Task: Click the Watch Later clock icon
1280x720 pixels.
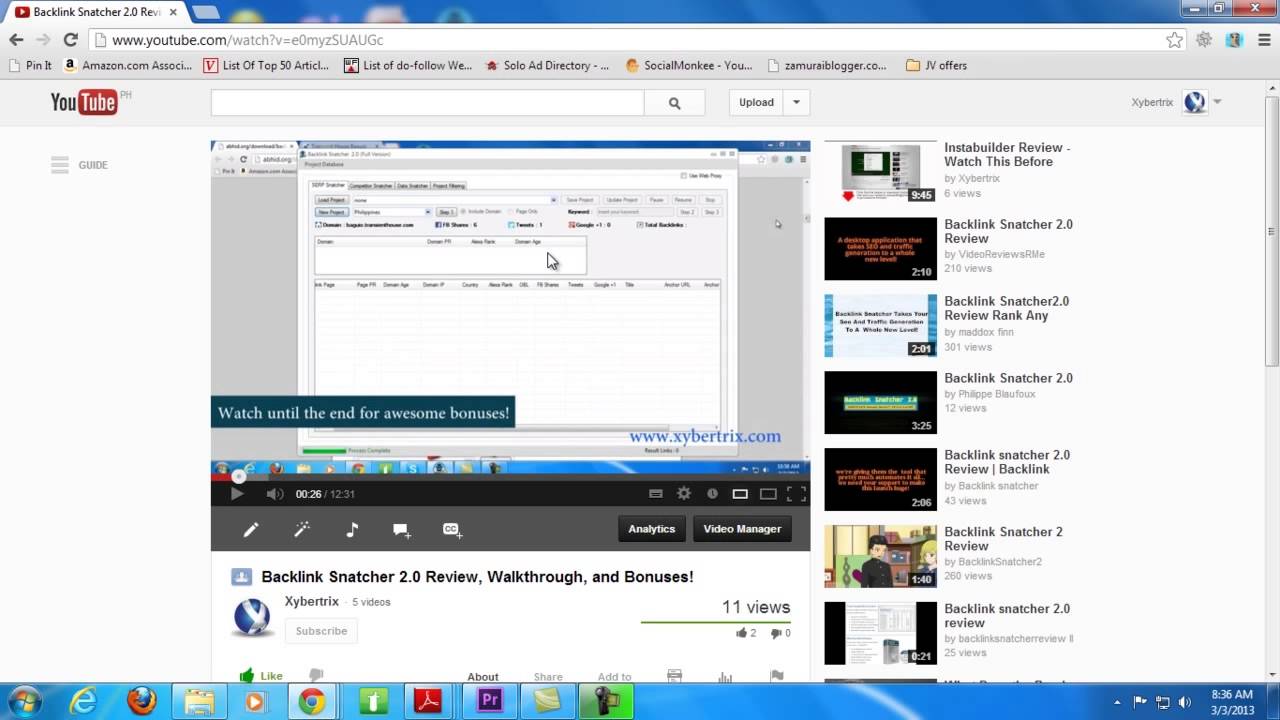Action: tap(712, 493)
